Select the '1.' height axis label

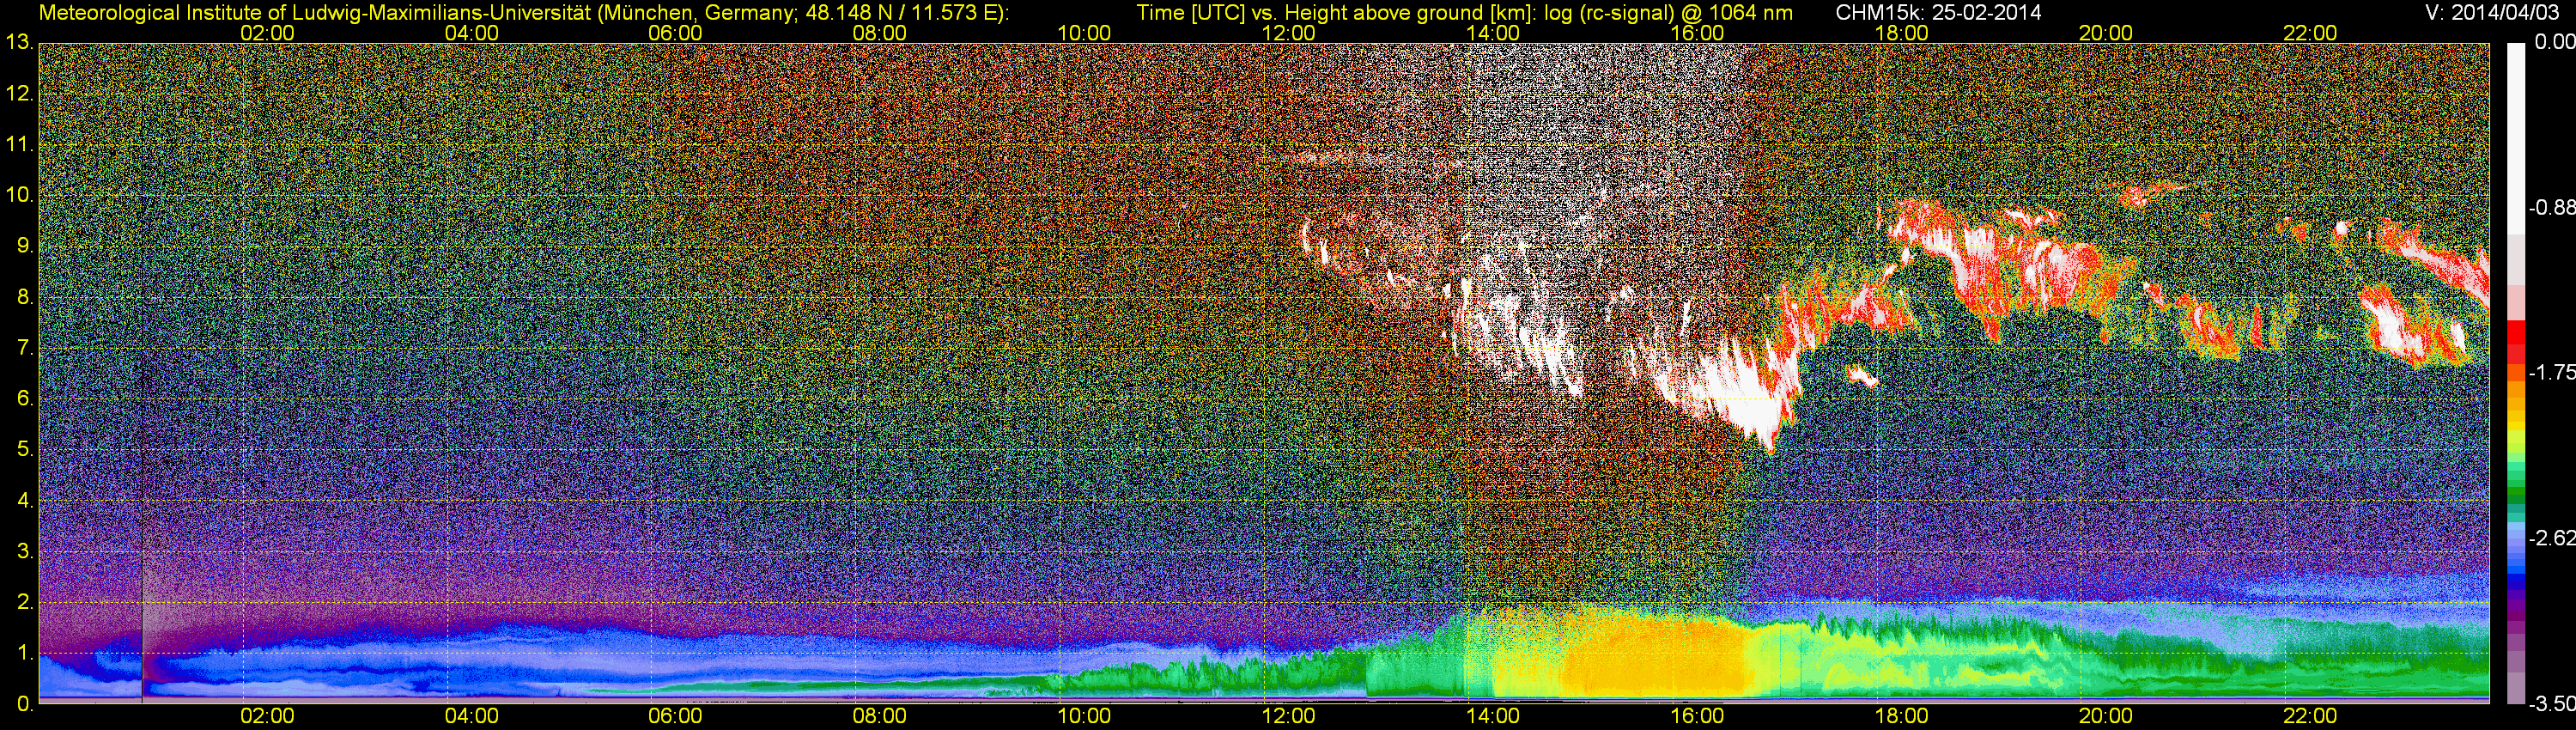[x=24, y=653]
